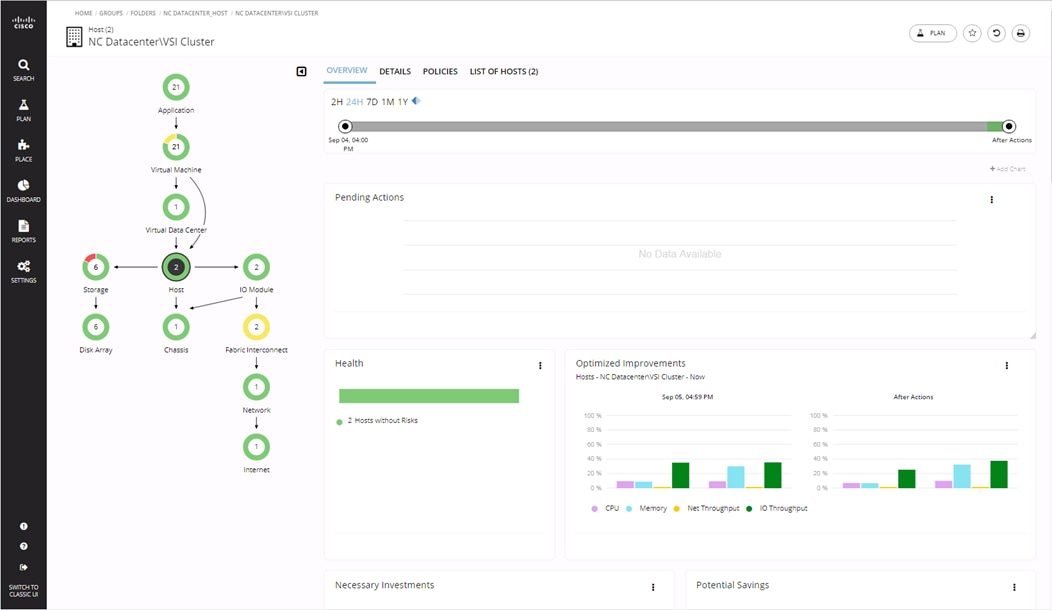Select the Virtual Data Center node
Screen dimensions: 1052x610
coord(176,207)
